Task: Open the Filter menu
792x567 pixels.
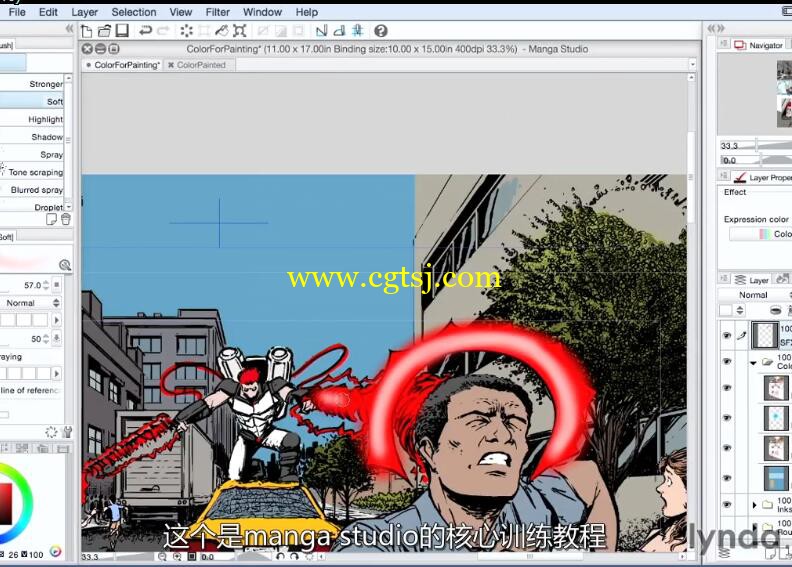Action: click(217, 12)
